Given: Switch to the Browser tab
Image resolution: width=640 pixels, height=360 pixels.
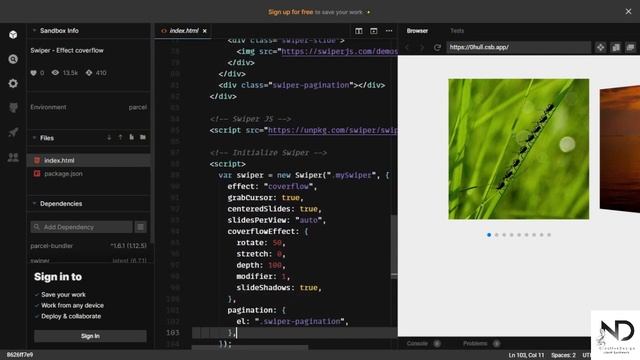Looking at the screenshot, I should coord(417,31).
